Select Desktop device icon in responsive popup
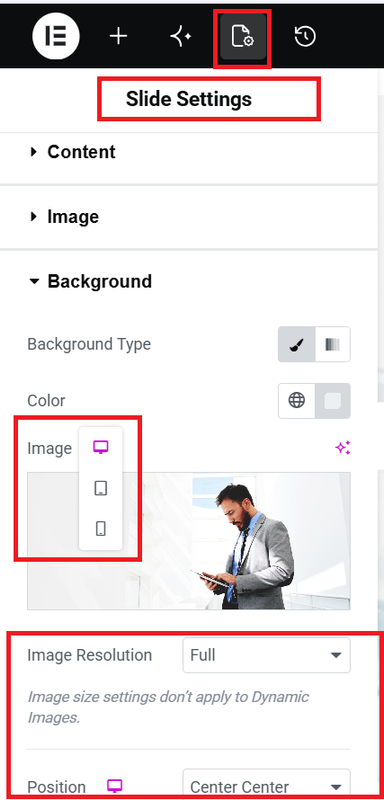This screenshot has height=800, width=384. point(100,448)
